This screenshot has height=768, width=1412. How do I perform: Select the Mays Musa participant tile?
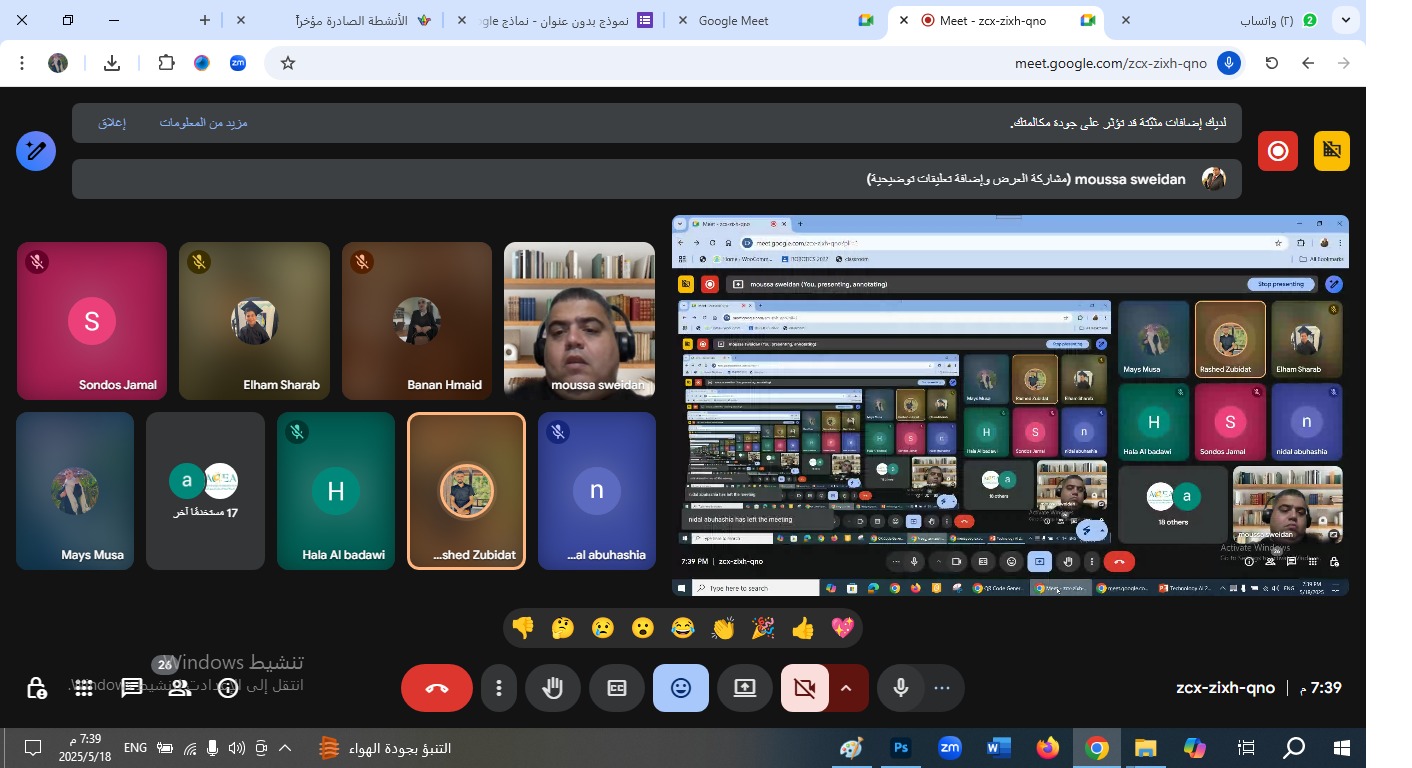75,491
